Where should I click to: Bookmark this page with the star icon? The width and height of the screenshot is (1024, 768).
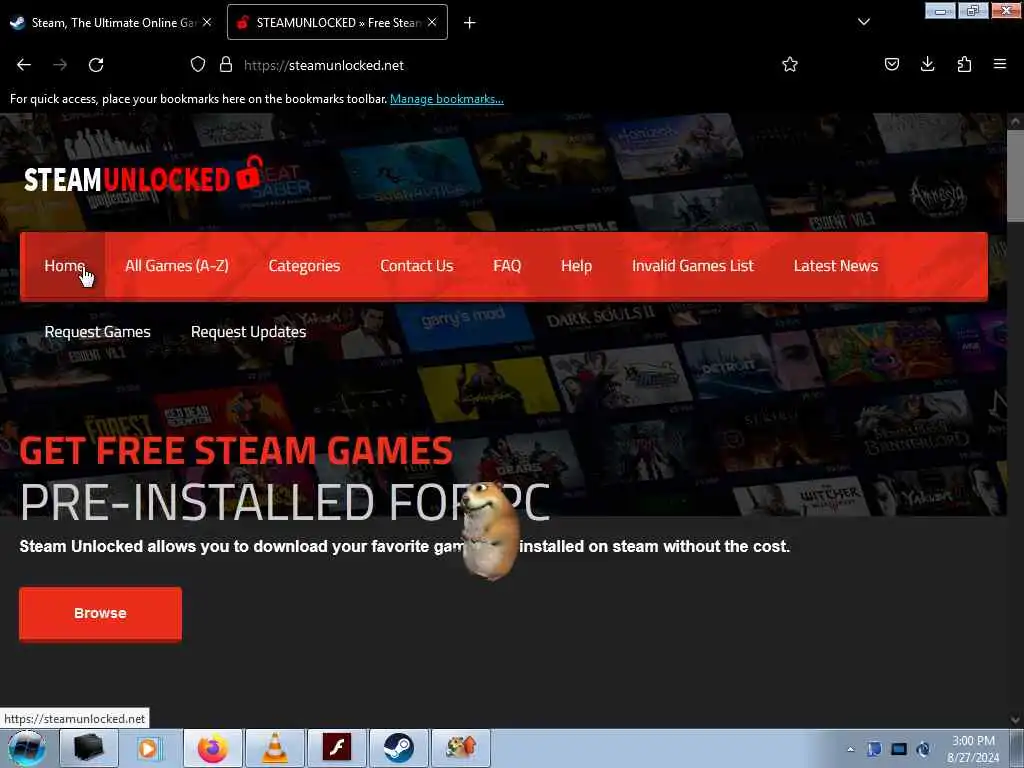point(790,65)
